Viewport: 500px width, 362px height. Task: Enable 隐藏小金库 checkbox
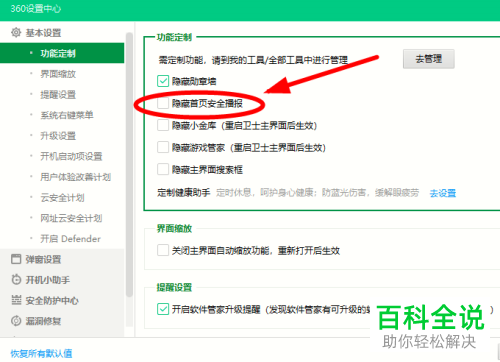coord(163,125)
